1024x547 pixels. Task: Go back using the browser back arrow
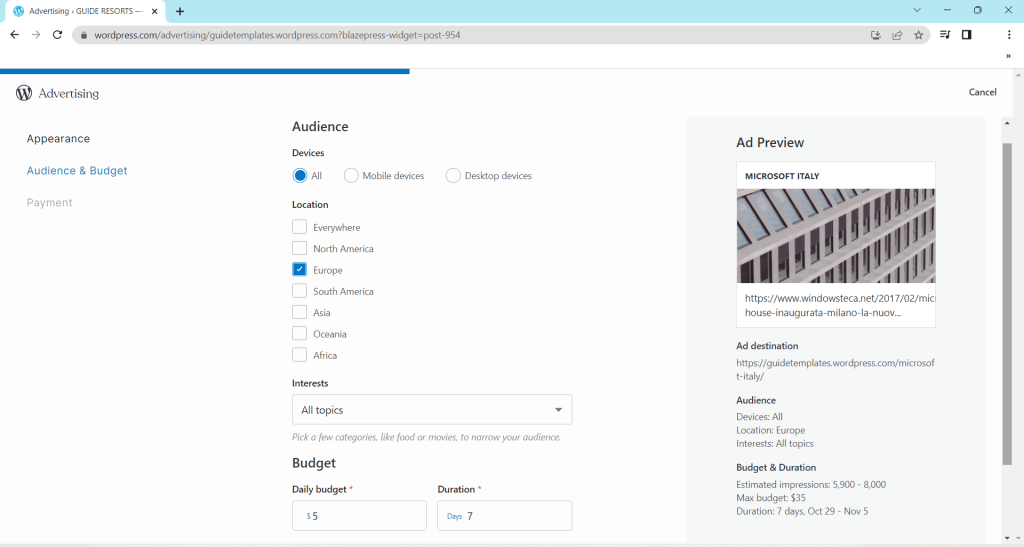(14, 35)
